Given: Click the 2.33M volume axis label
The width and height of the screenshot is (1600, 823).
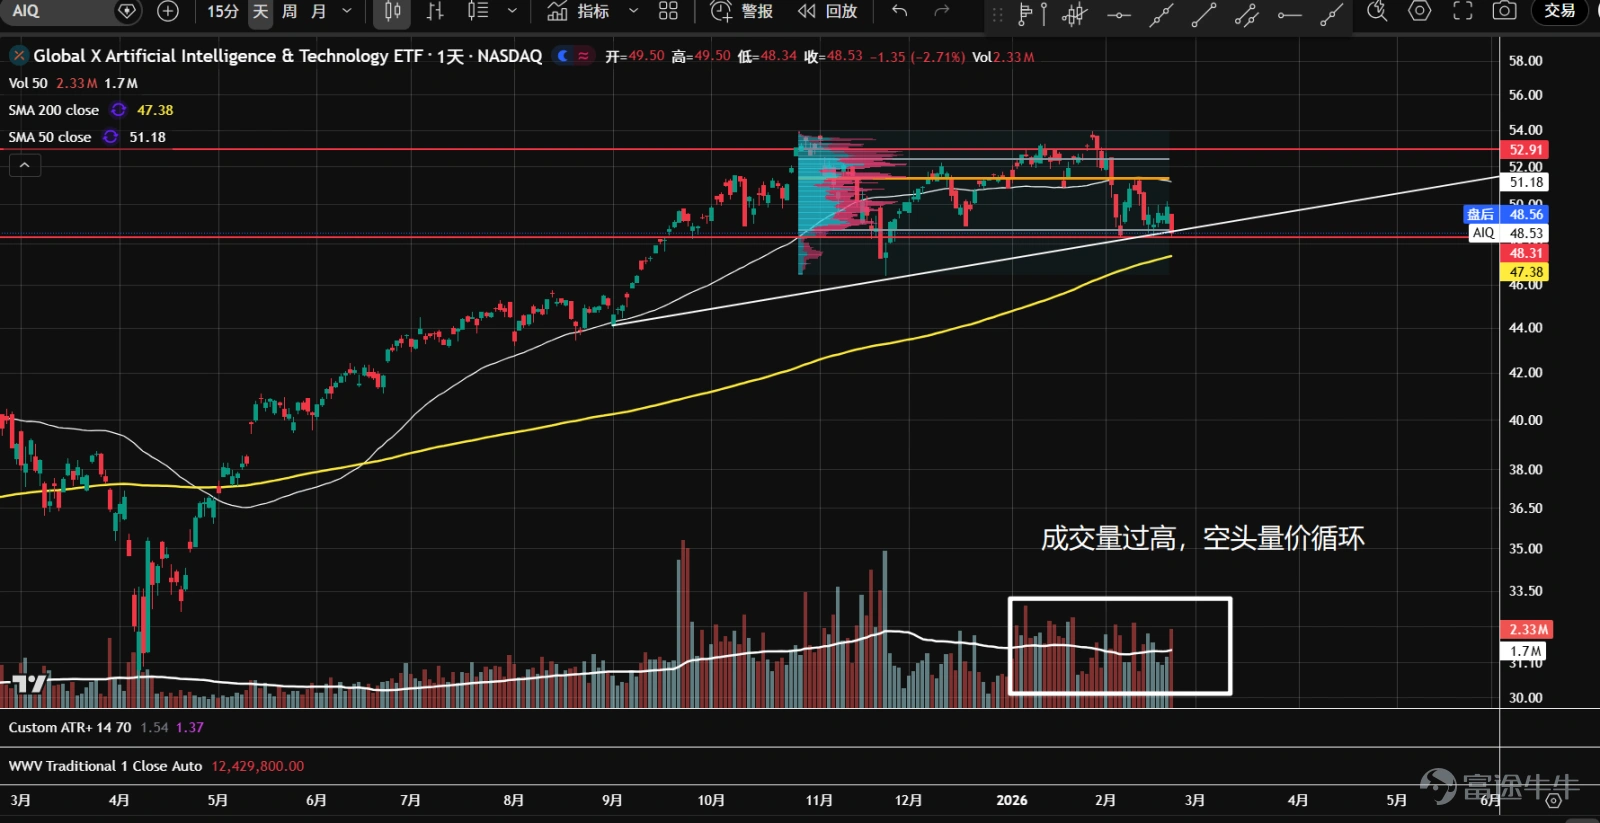Looking at the screenshot, I should (x=1527, y=630).
